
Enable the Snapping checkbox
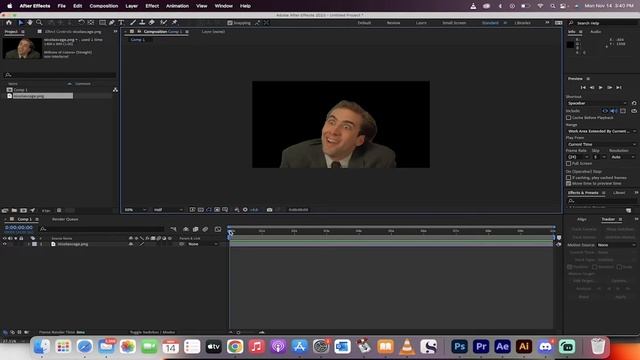click(230, 23)
